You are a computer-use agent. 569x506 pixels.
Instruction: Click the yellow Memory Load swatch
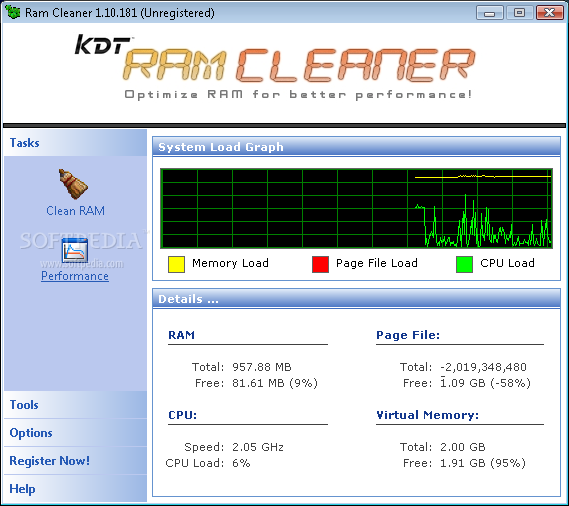[176, 264]
